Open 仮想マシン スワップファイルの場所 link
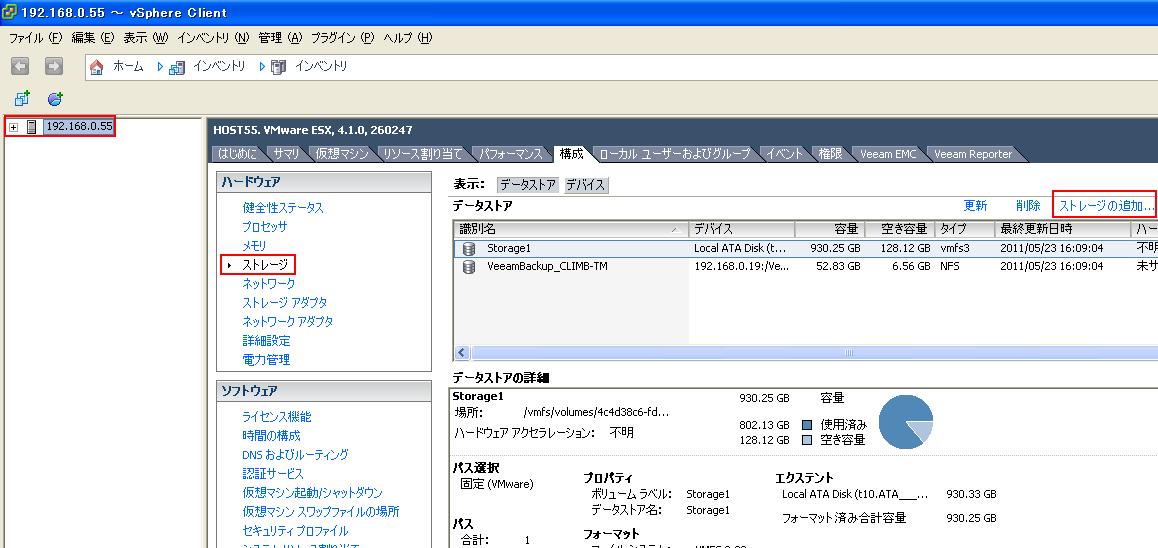Image resolution: width=1158 pixels, height=548 pixels. pyautogui.click(x=321, y=512)
